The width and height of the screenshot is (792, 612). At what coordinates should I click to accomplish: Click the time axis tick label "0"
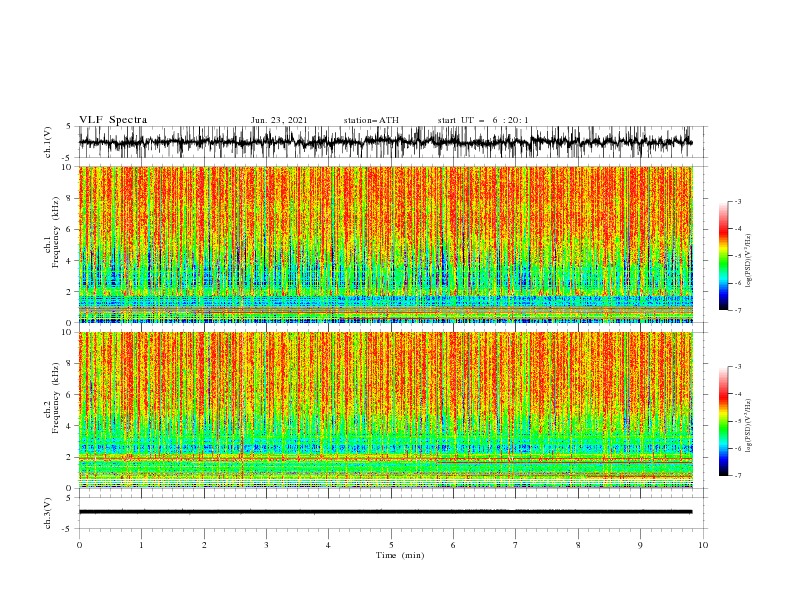[x=79, y=545]
